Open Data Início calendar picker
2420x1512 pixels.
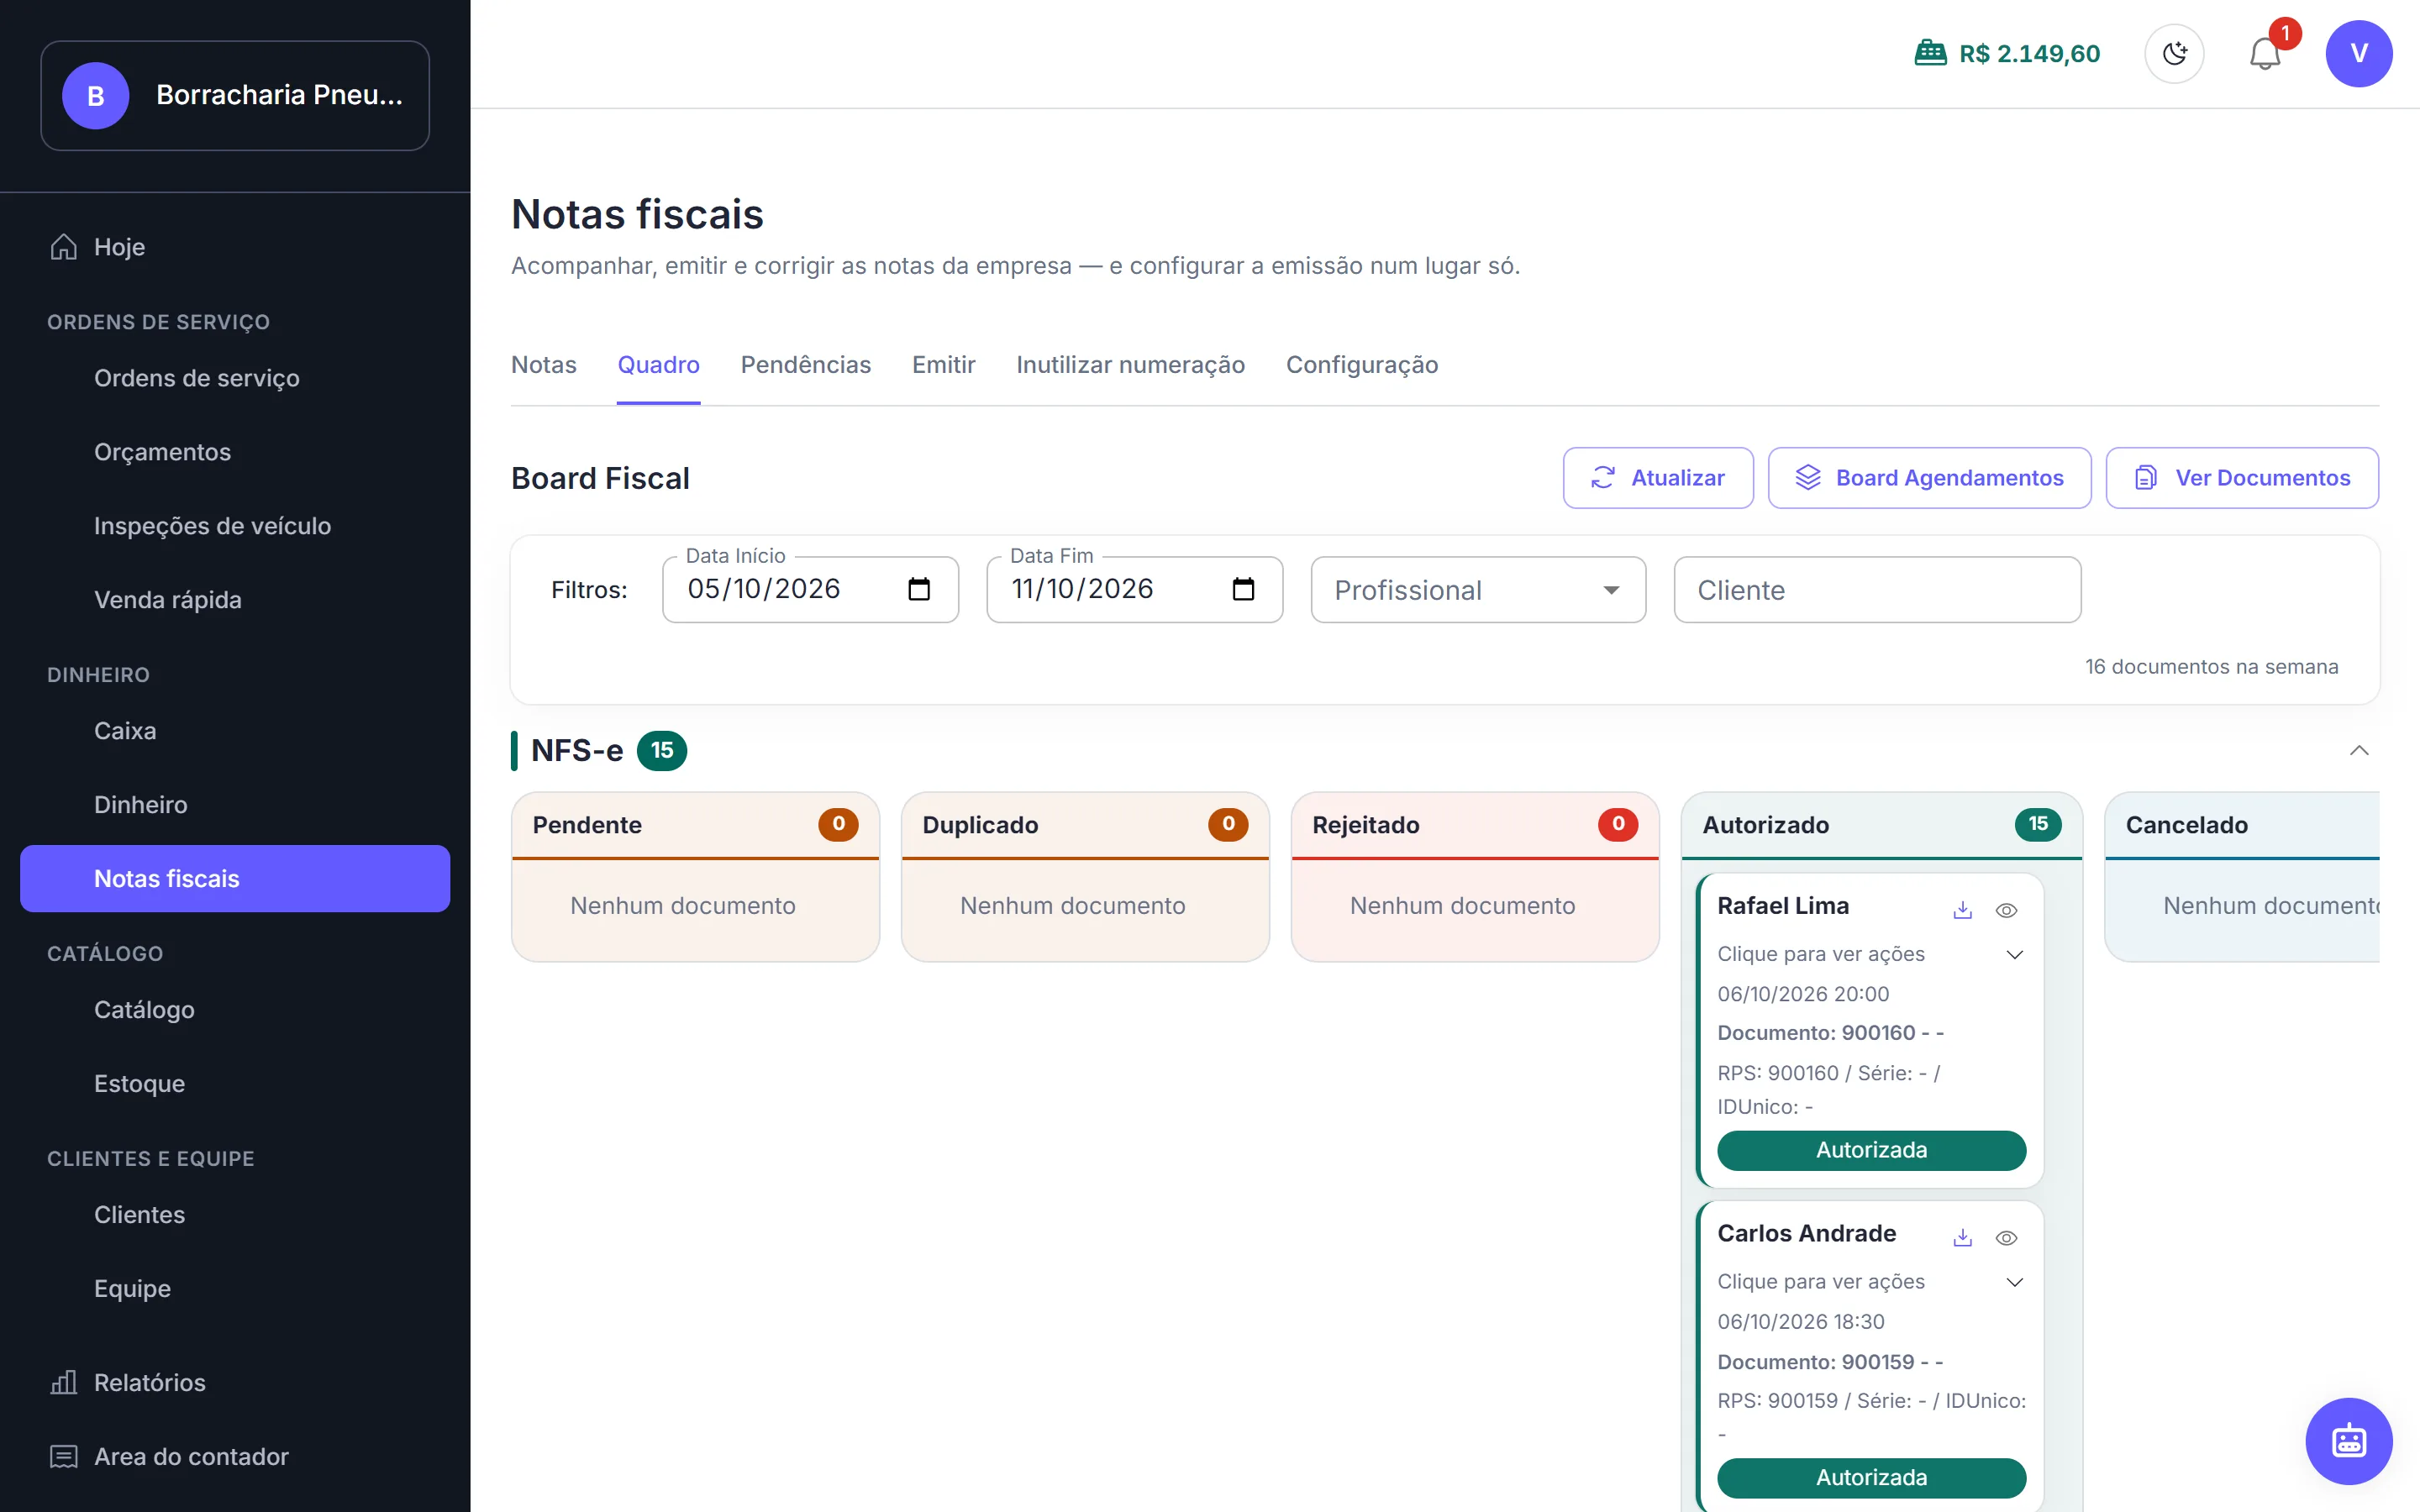[919, 589]
